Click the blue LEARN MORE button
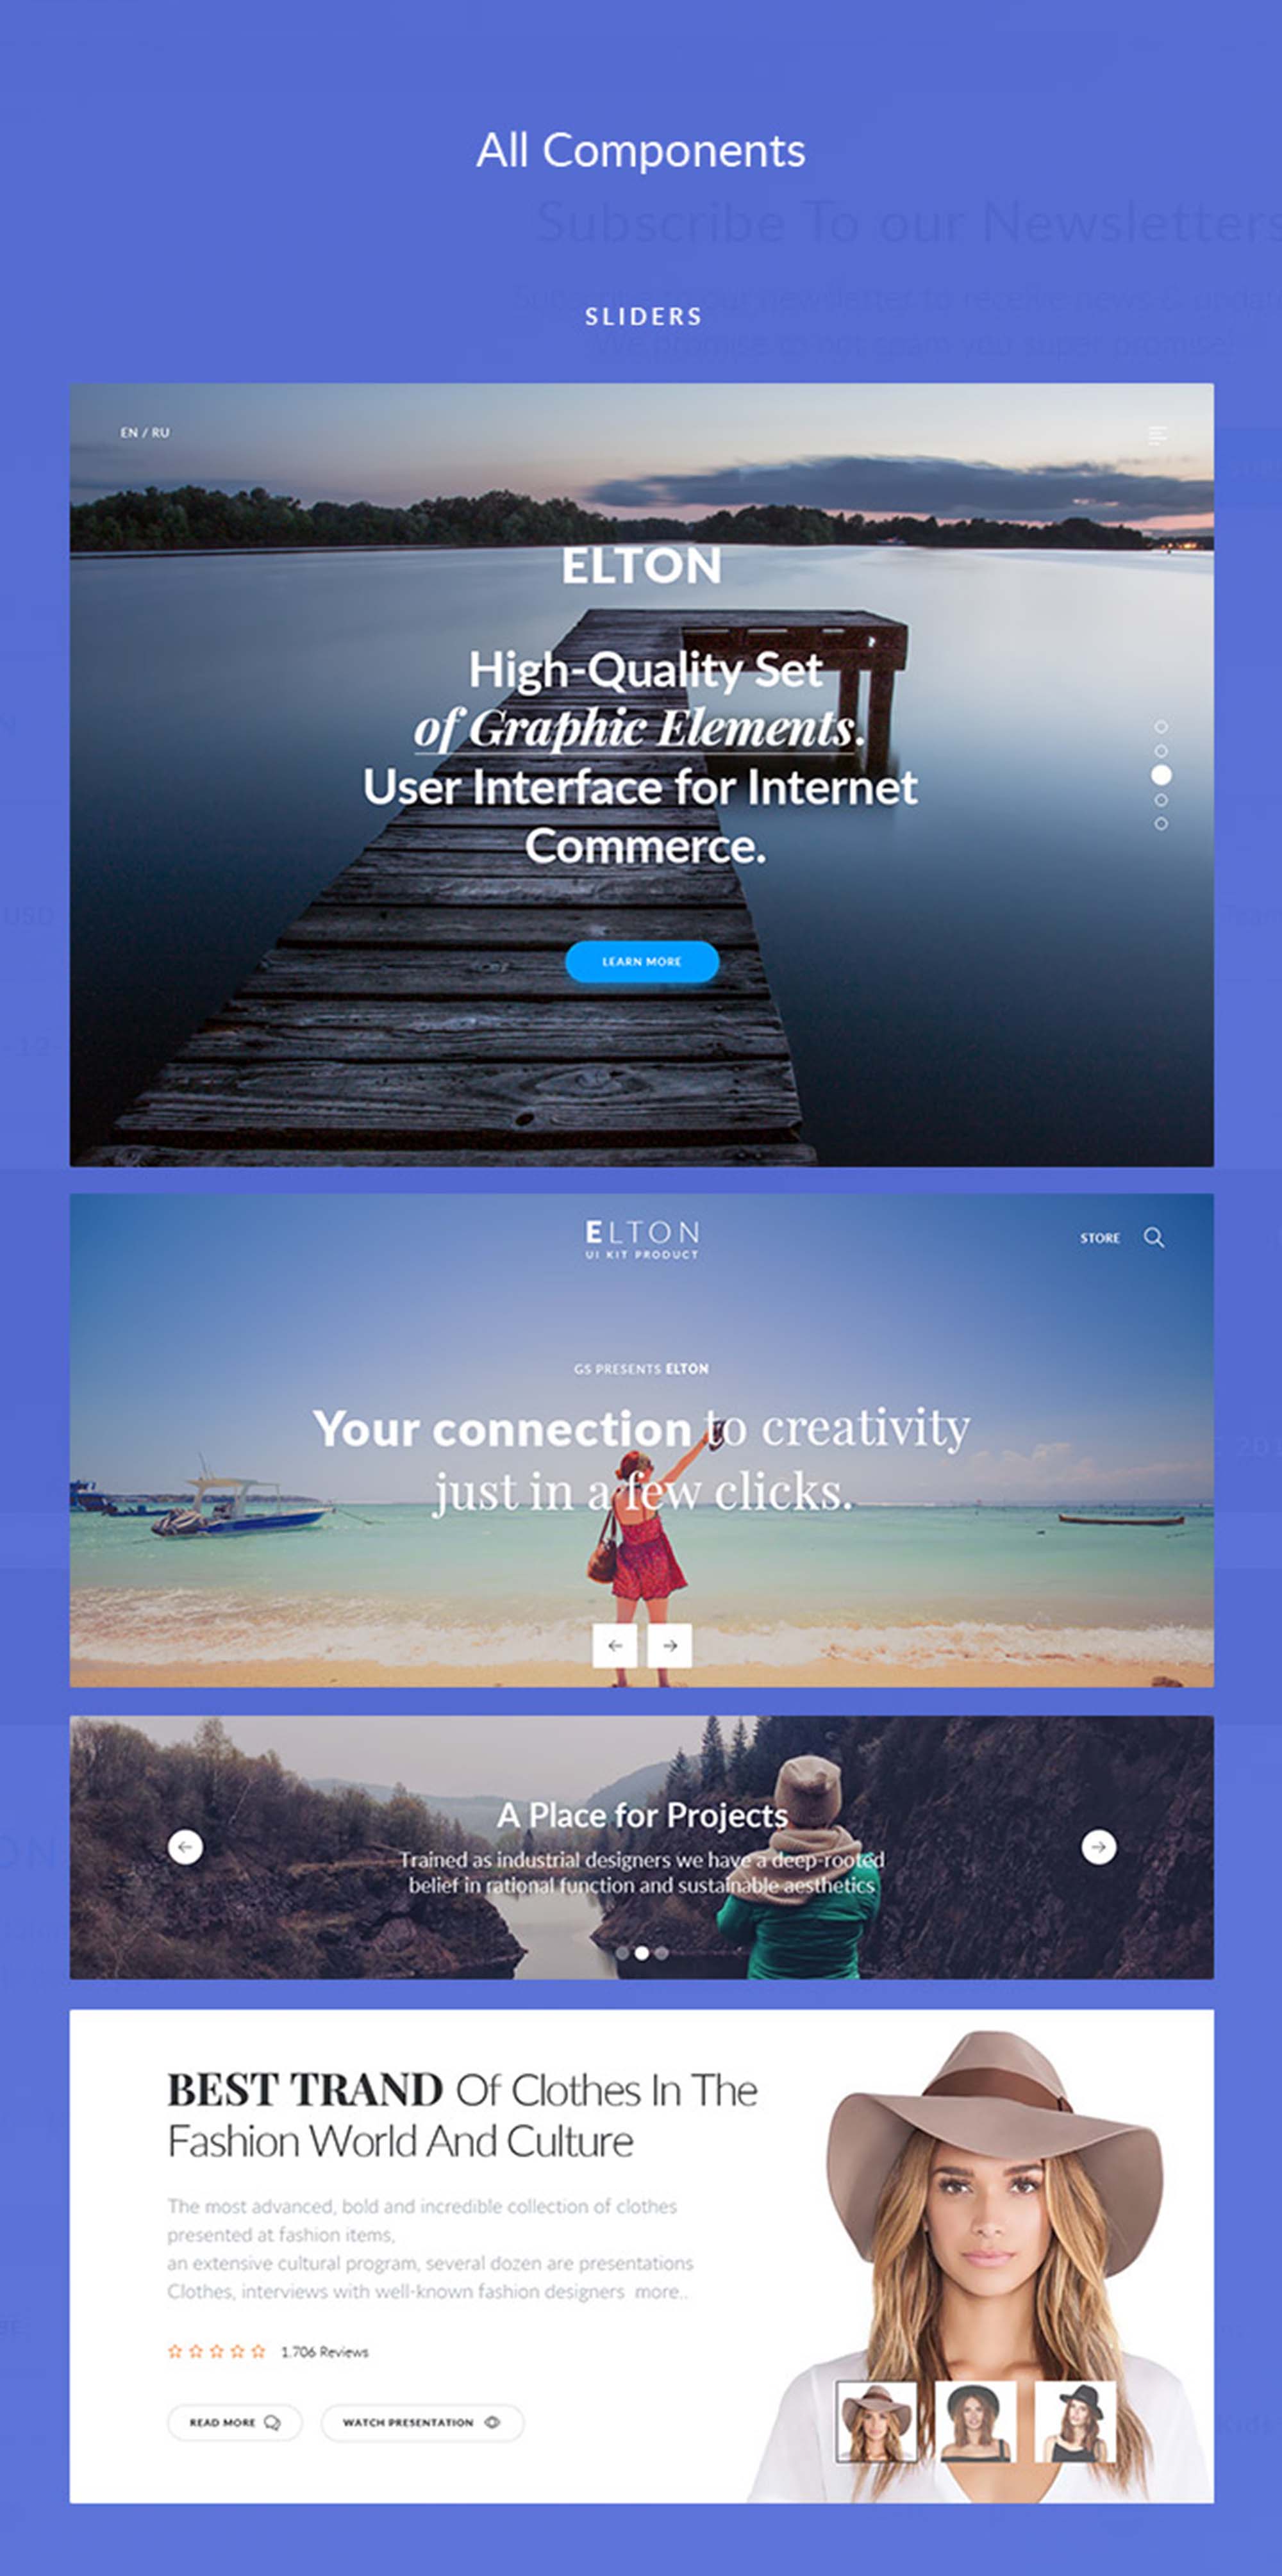The image size is (1282, 2576). [642, 962]
